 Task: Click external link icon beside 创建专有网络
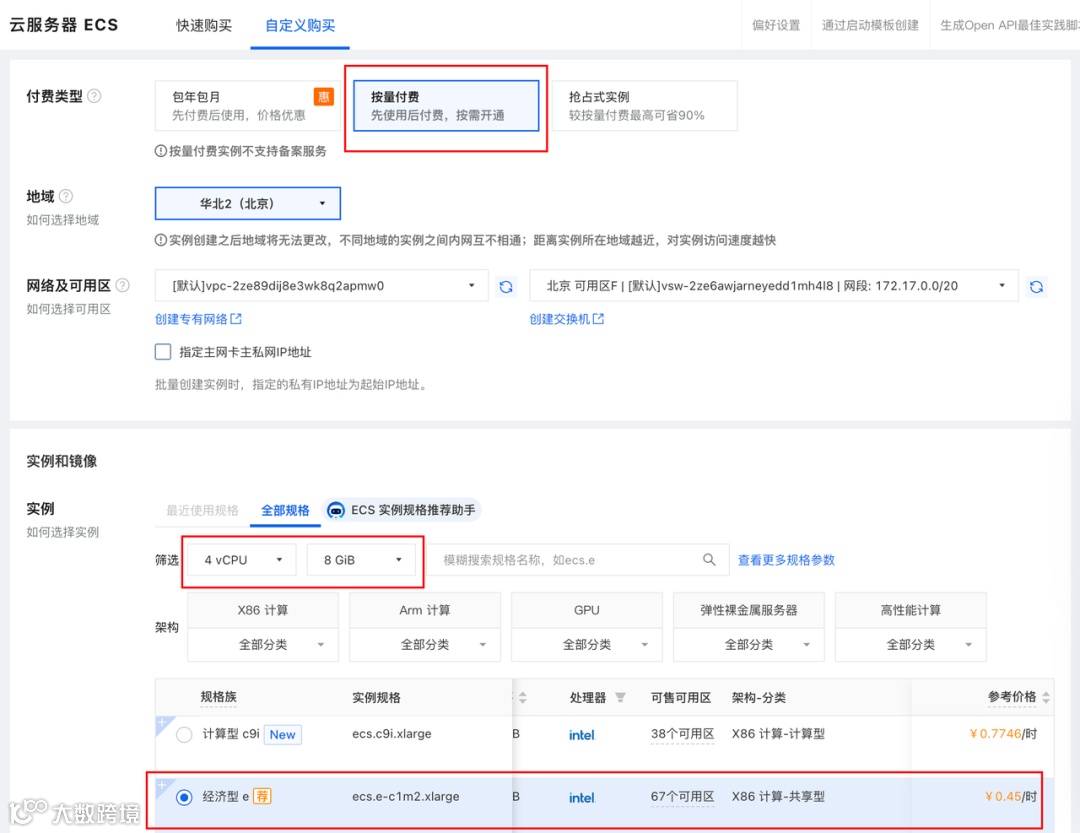236,318
